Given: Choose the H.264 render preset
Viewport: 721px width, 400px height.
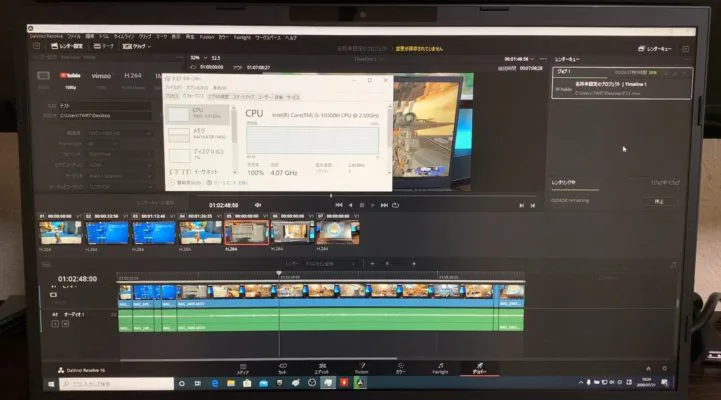Looking at the screenshot, I should (x=133, y=75).
